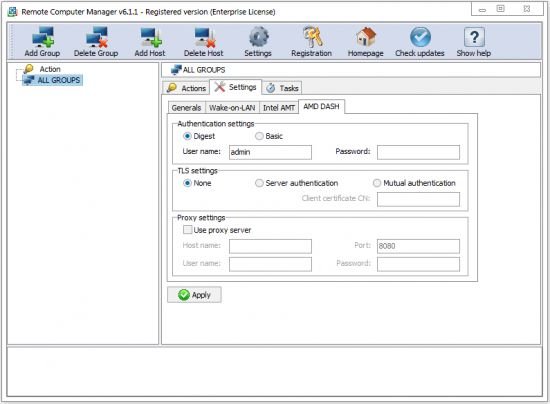
Task: Switch to the Intel AMT tab
Action: (x=279, y=108)
